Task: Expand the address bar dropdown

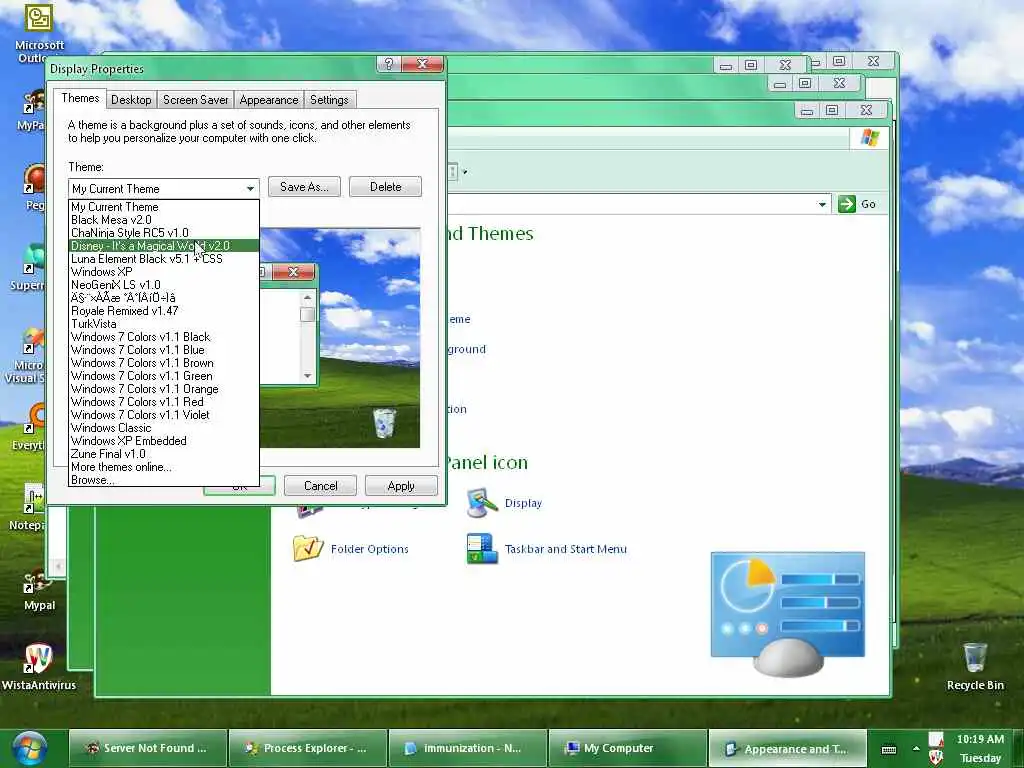Action: 822,204
